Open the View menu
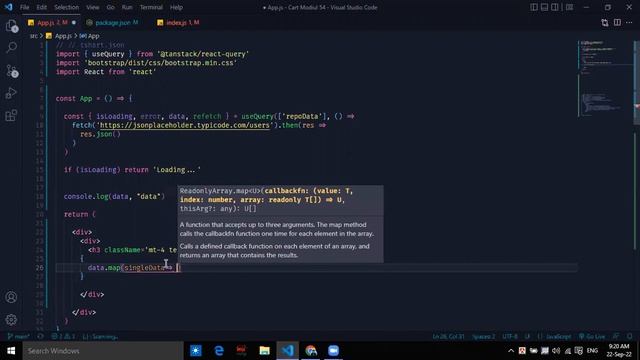Viewport: 640px width, 360px height. [x=93, y=7]
